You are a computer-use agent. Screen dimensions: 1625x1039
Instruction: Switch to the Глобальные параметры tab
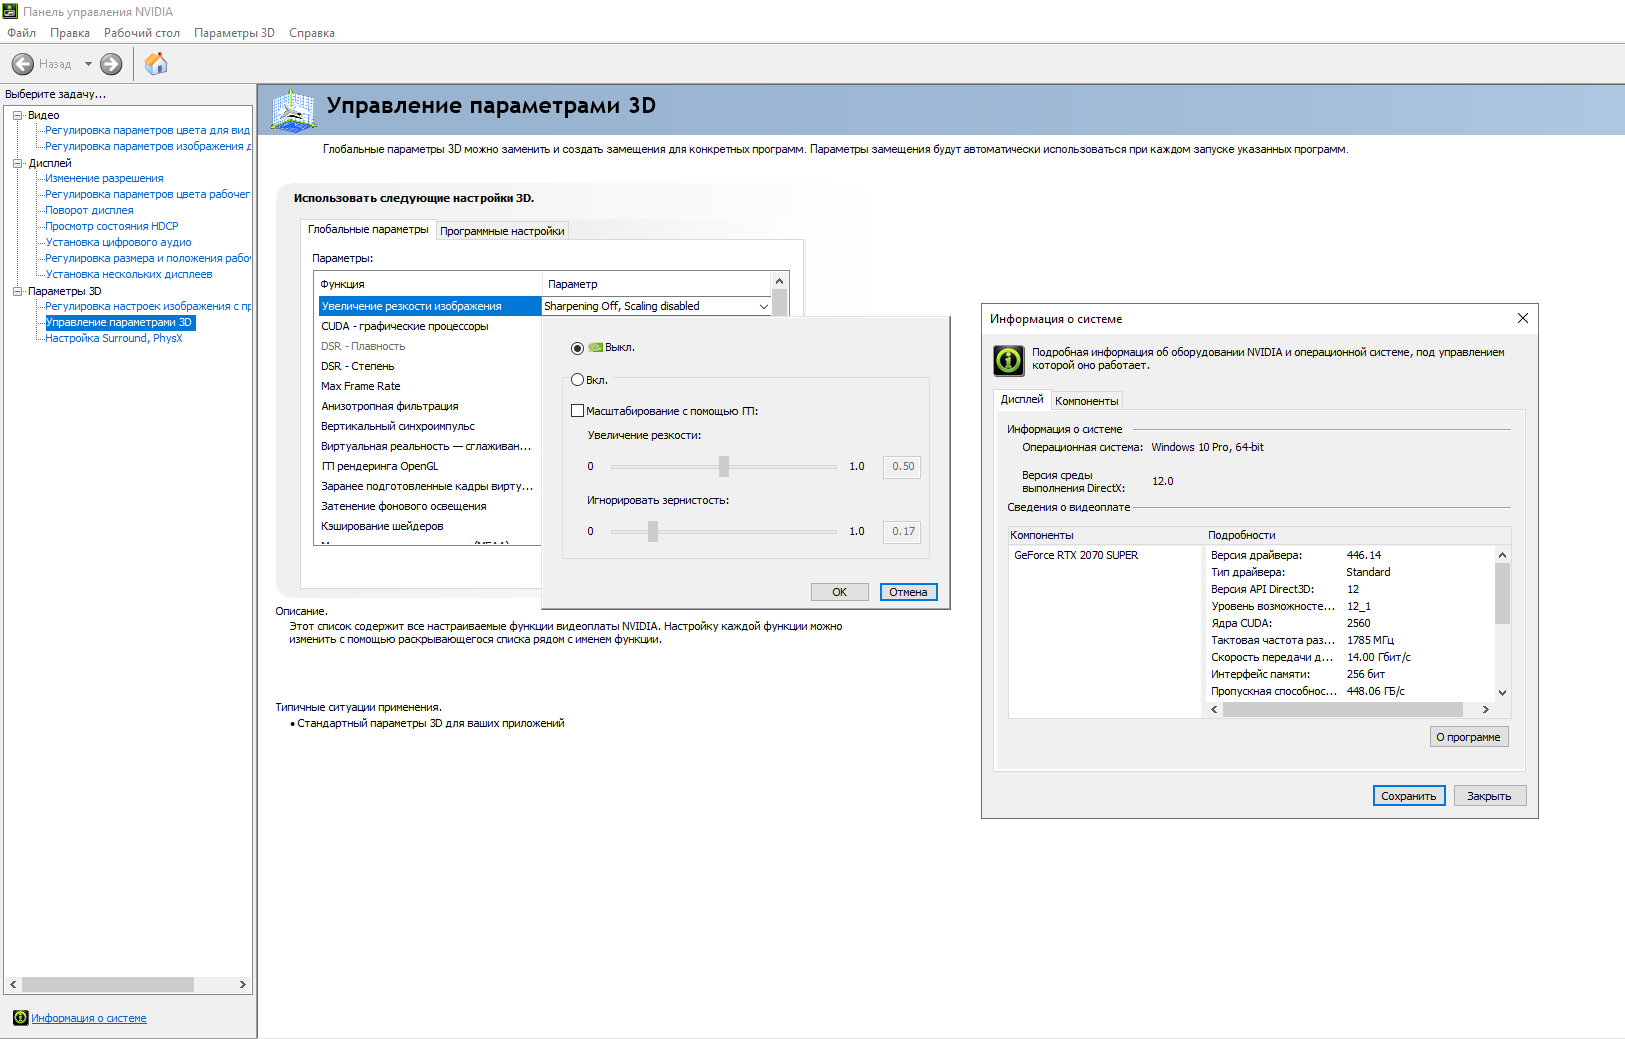368,229
